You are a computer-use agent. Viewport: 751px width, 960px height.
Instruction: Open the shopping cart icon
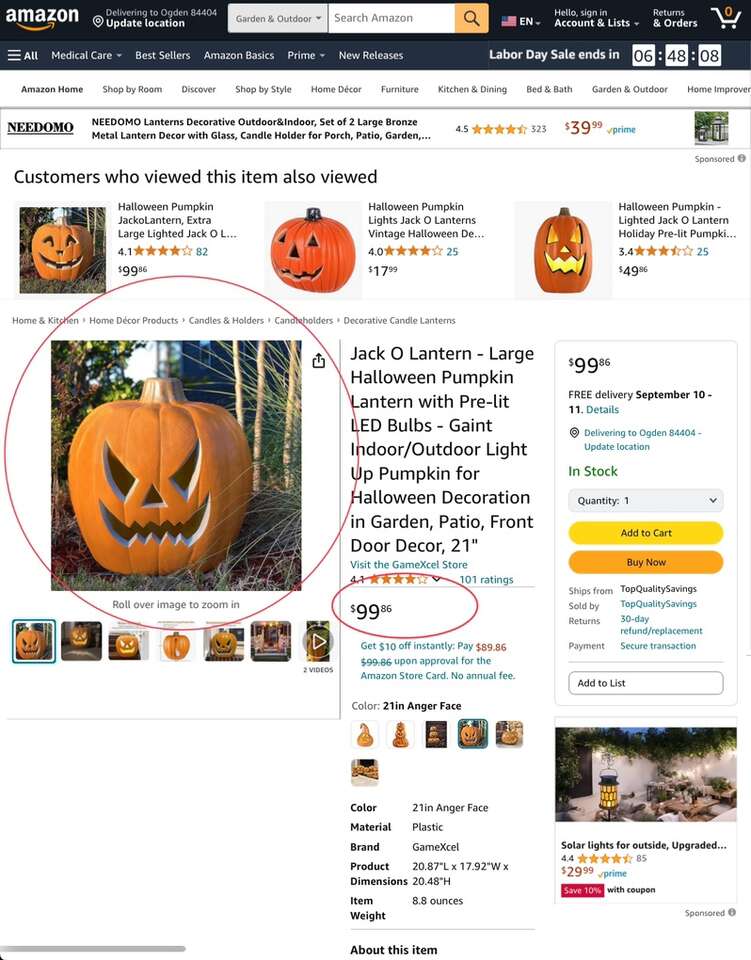click(x=726, y=18)
